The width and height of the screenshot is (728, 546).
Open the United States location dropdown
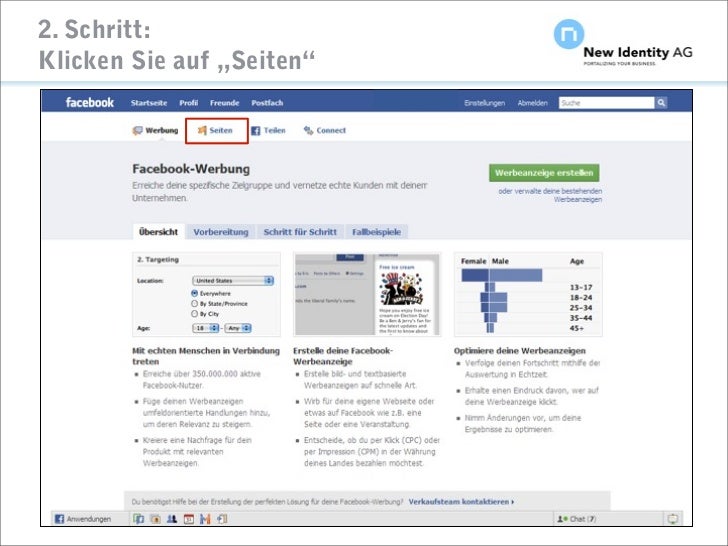[233, 281]
